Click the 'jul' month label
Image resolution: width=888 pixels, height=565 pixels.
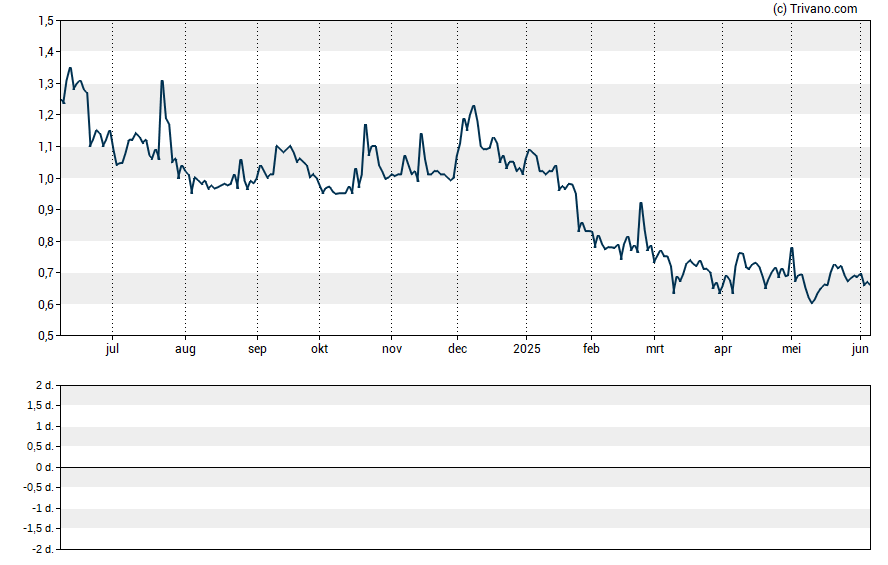[112, 349]
